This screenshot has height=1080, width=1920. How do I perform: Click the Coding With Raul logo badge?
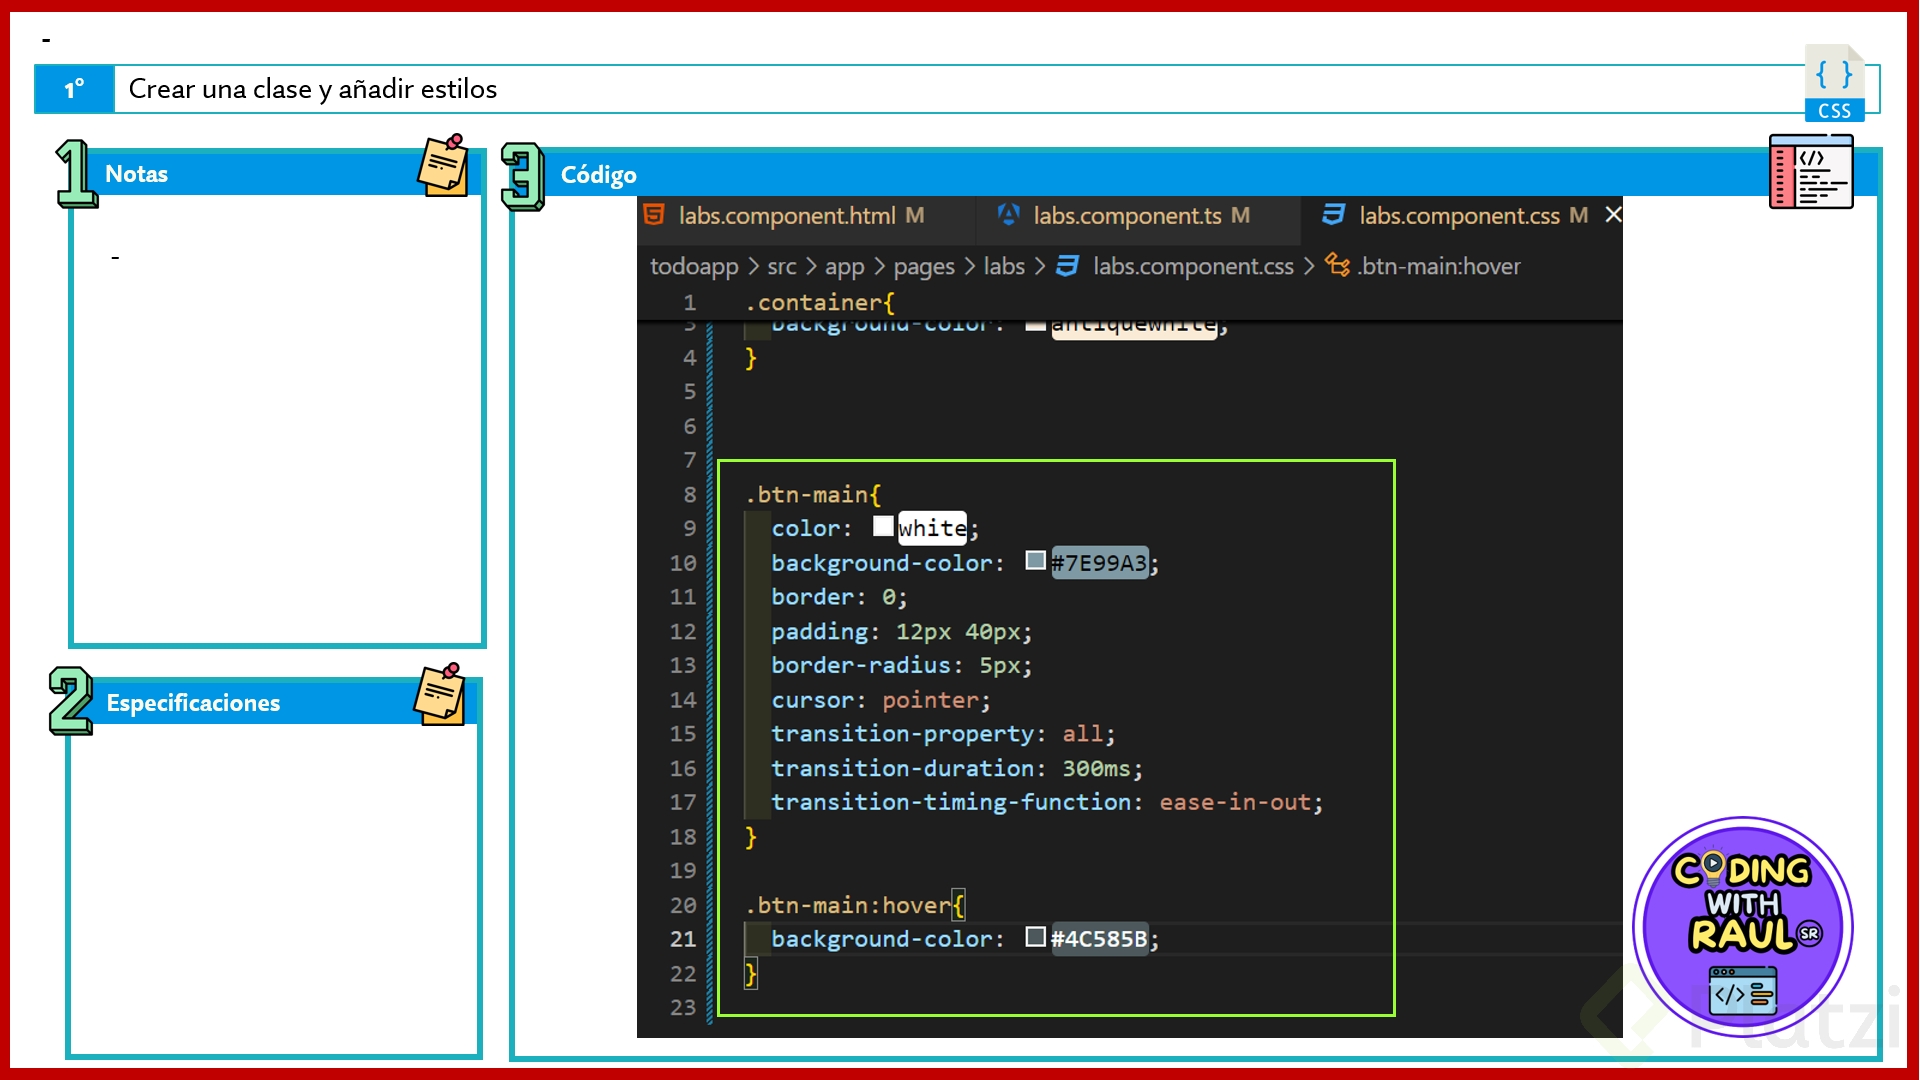click(1742, 926)
